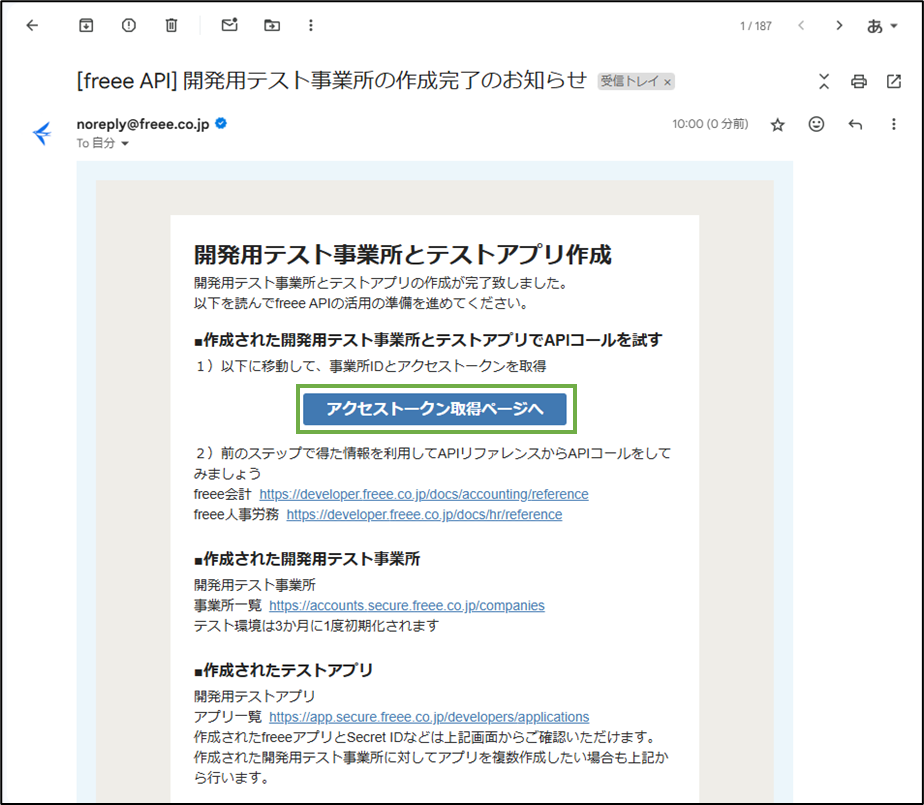Archive this email
924x805 pixels.
click(86, 25)
